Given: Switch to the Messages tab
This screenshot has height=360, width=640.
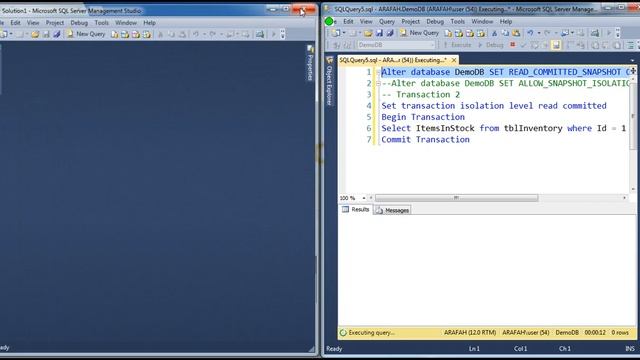Looking at the screenshot, I should tap(393, 210).
